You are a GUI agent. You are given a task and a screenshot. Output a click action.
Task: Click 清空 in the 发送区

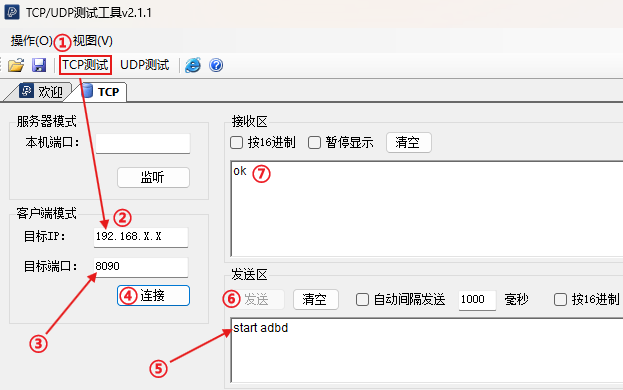coord(315,299)
